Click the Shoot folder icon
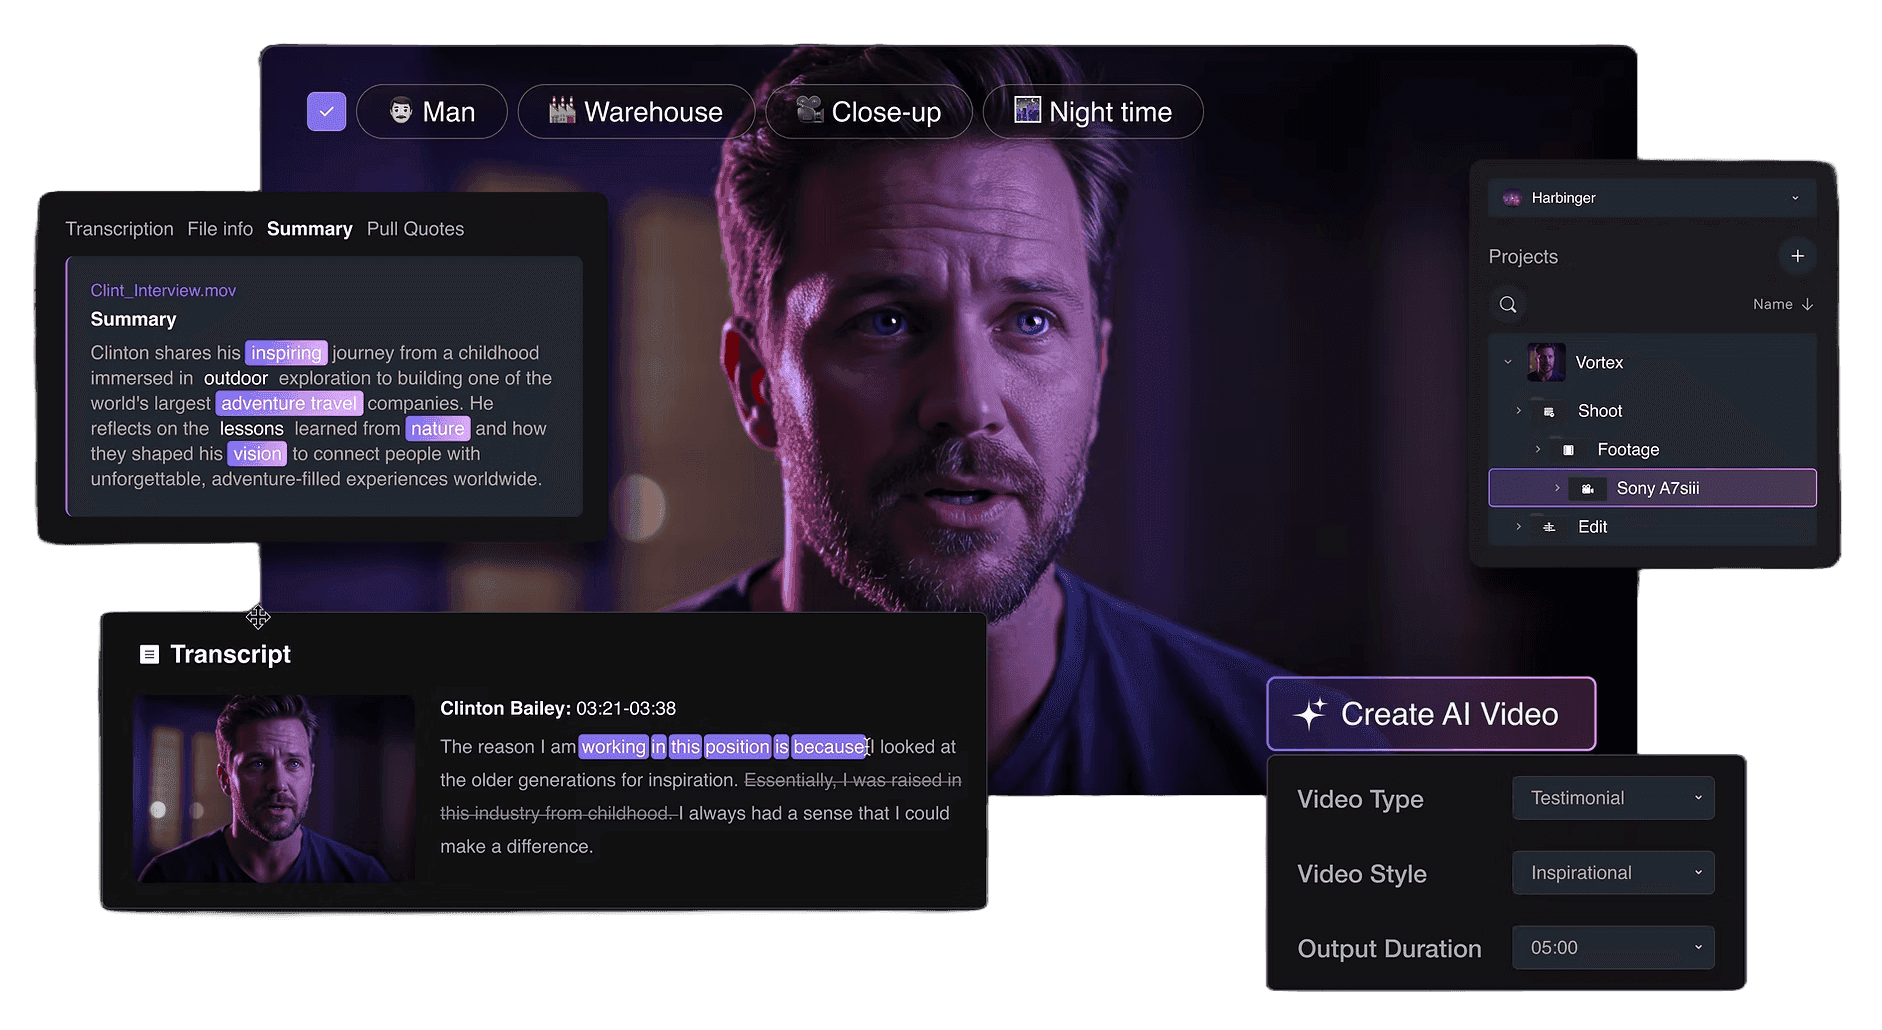 (1549, 412)
